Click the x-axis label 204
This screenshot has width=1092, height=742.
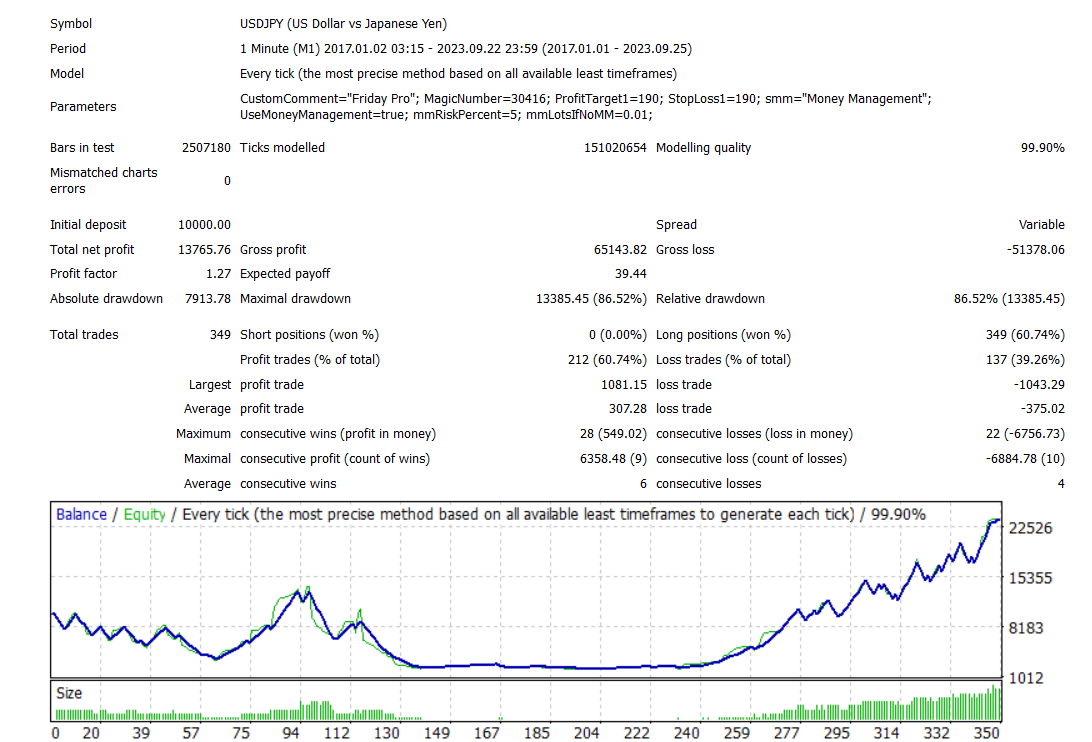click(x=586, y=733)
